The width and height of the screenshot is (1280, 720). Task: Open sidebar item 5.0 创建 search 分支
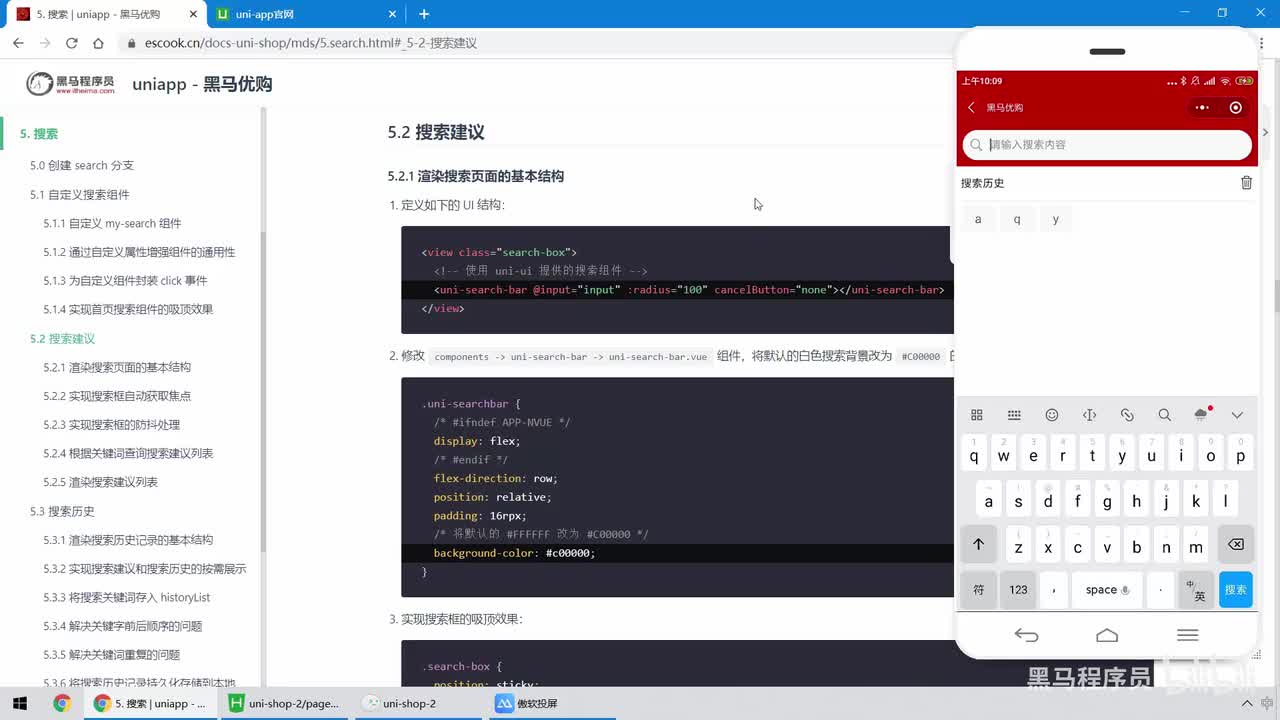coord(82,166)
